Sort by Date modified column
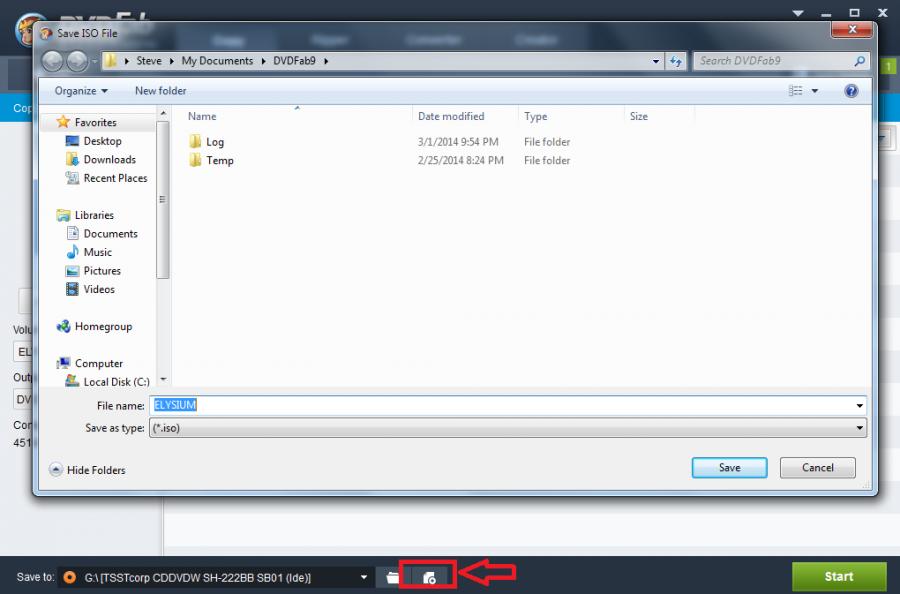 point(451,117)
